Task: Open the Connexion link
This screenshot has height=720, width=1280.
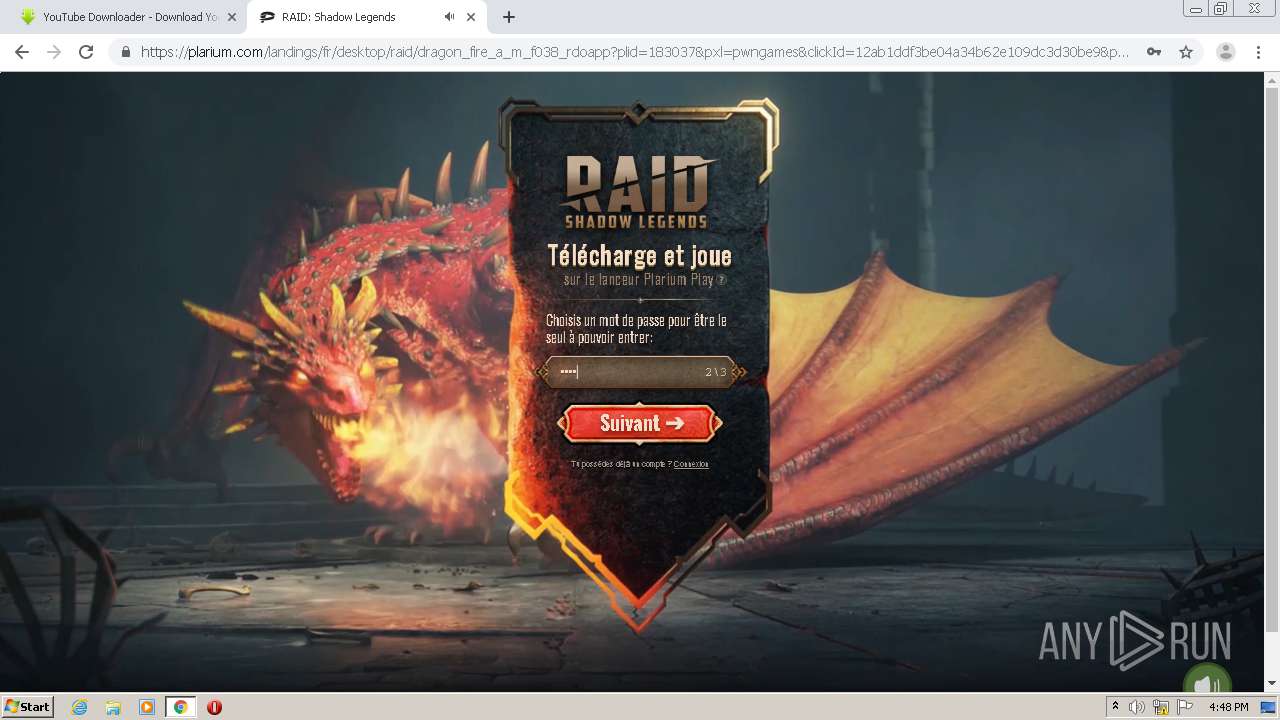Action: tap(691, 464)
